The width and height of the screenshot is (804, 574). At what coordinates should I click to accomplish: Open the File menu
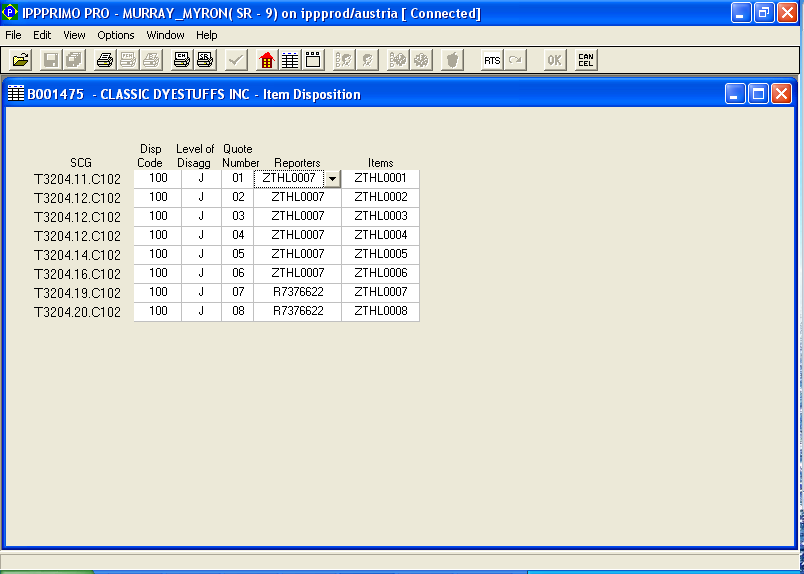tap(13, 35)
